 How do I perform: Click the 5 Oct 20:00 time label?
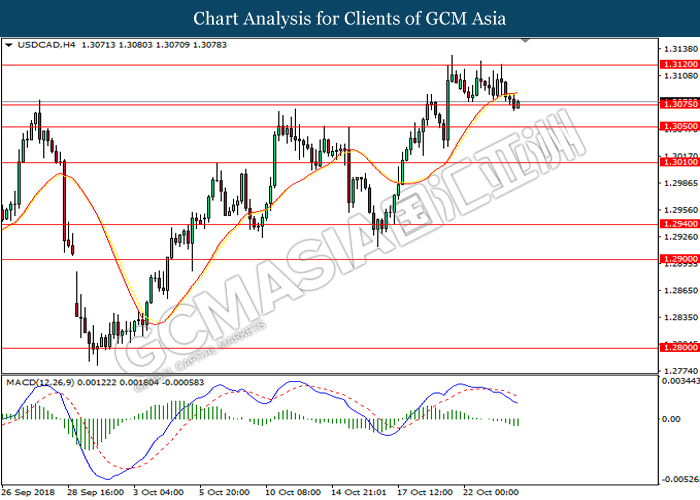coord(225,492)
